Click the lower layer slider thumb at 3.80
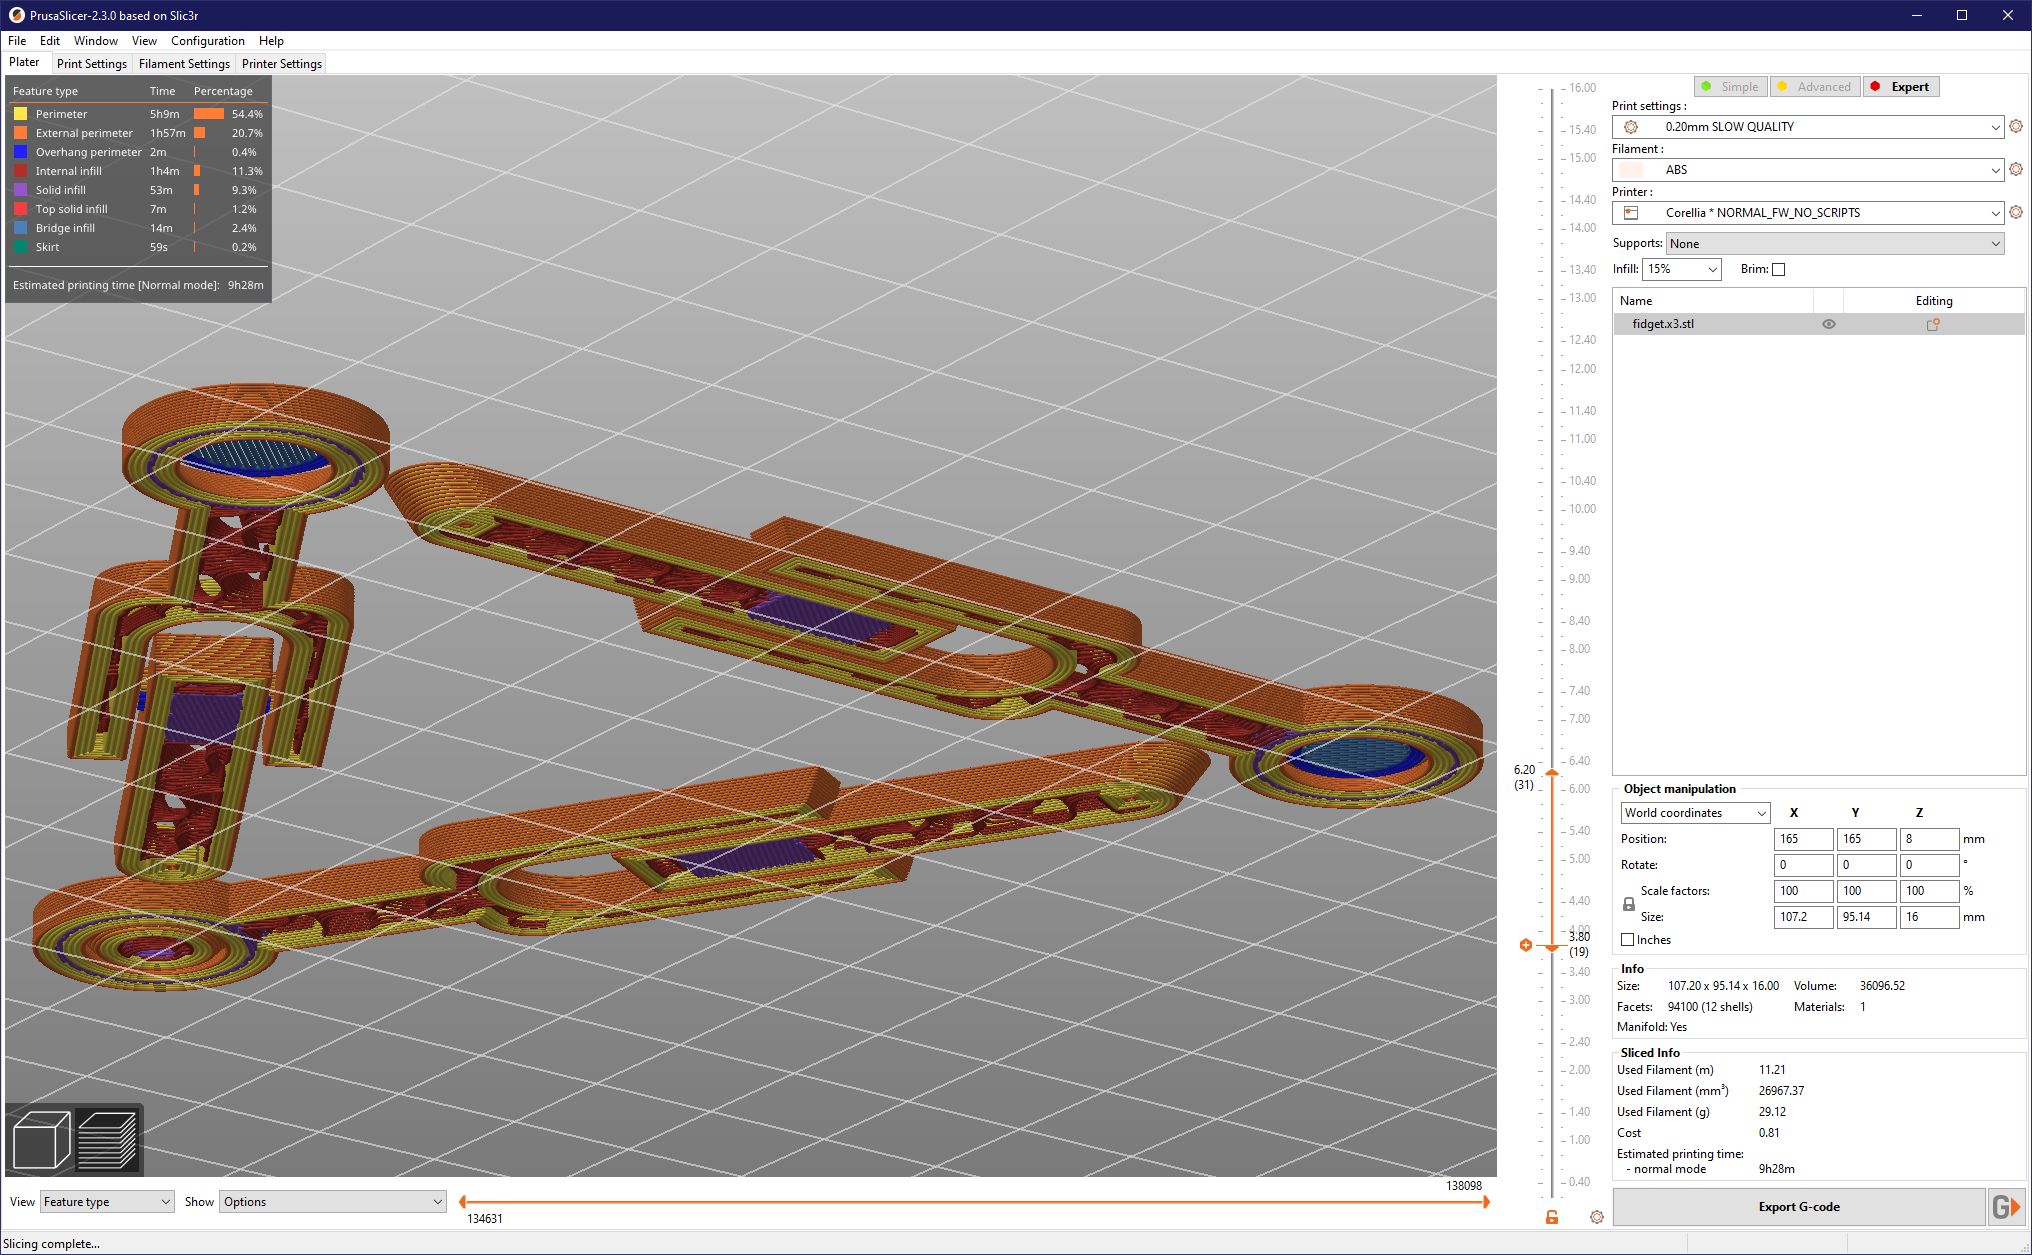 click(1552, 946)
